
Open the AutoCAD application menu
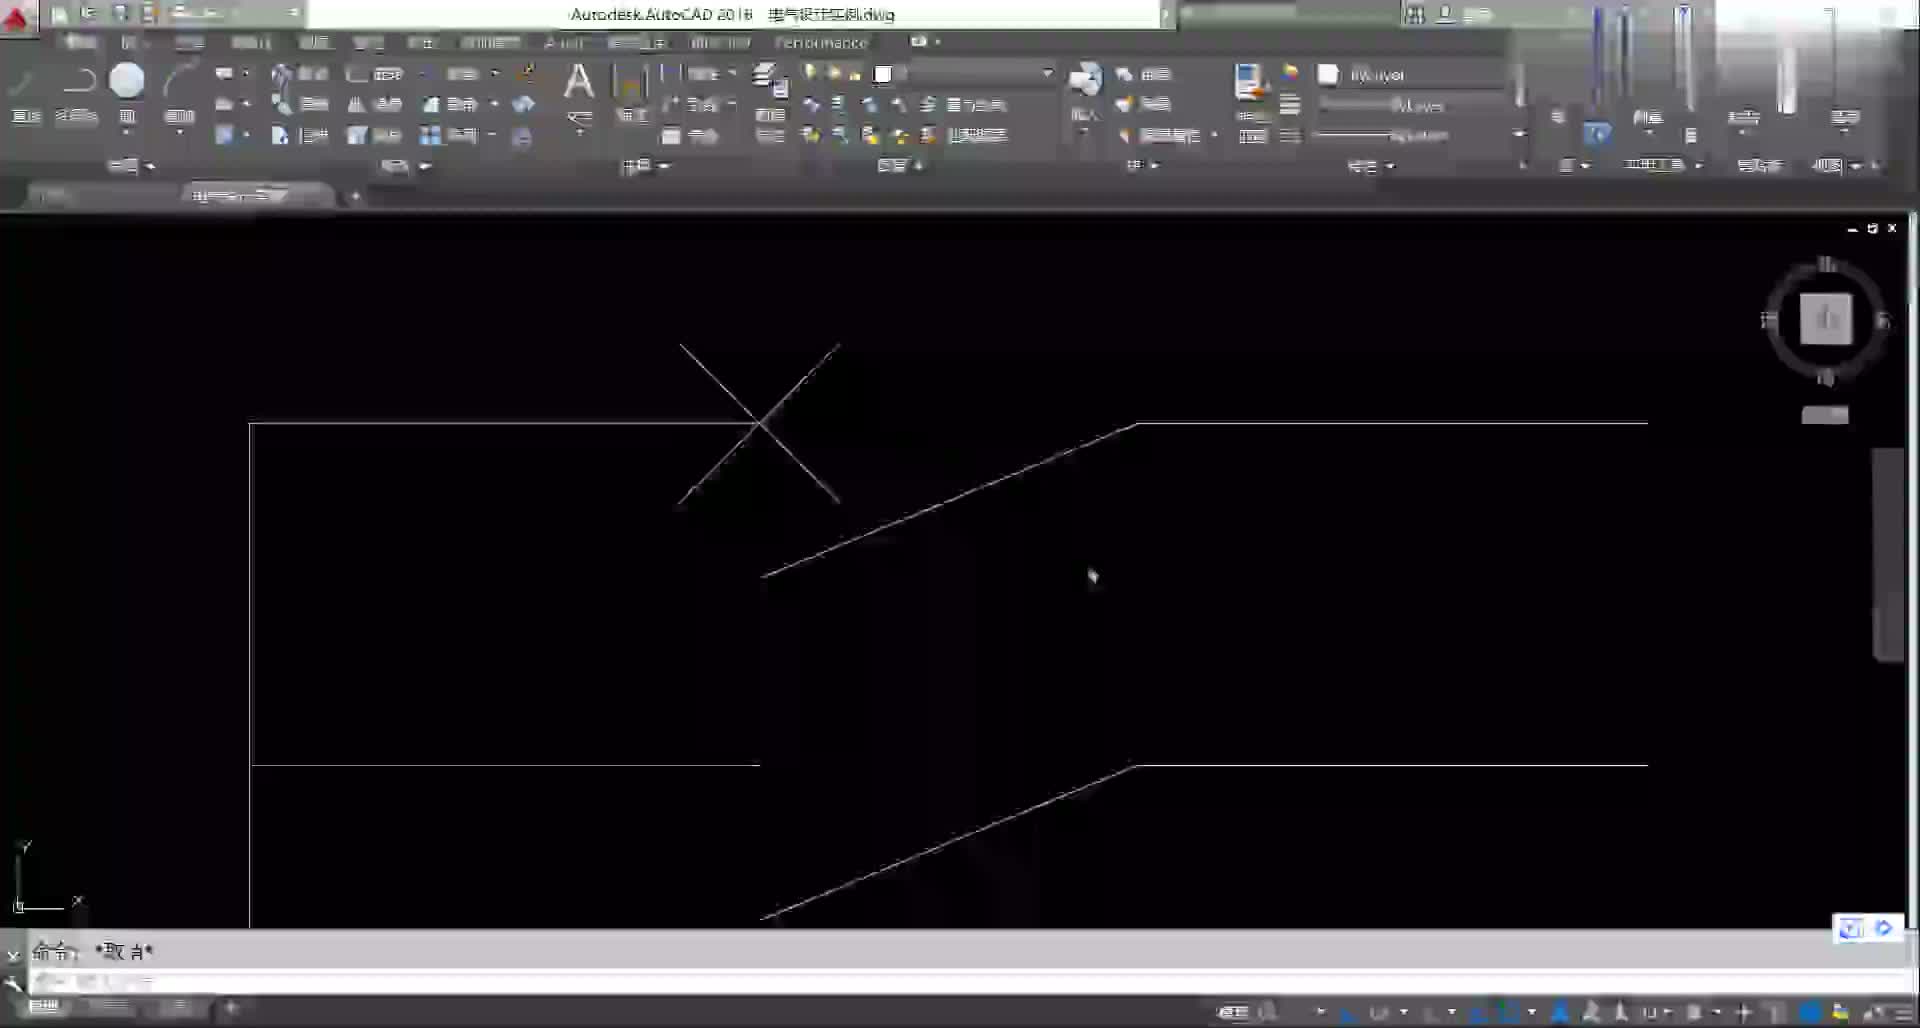17,18
